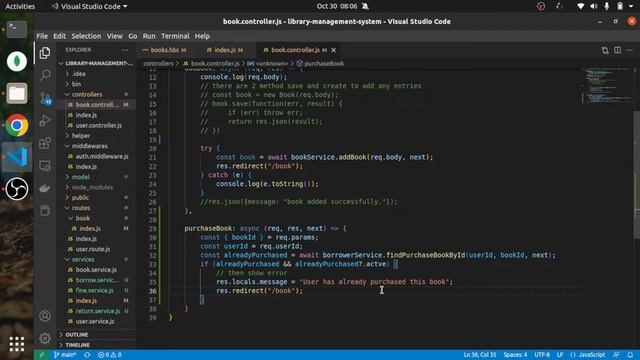The width and height of the screenshot is (640, 360).
Task: Open Explorer views and more actions ellipsis
Action: click(125, 50)
